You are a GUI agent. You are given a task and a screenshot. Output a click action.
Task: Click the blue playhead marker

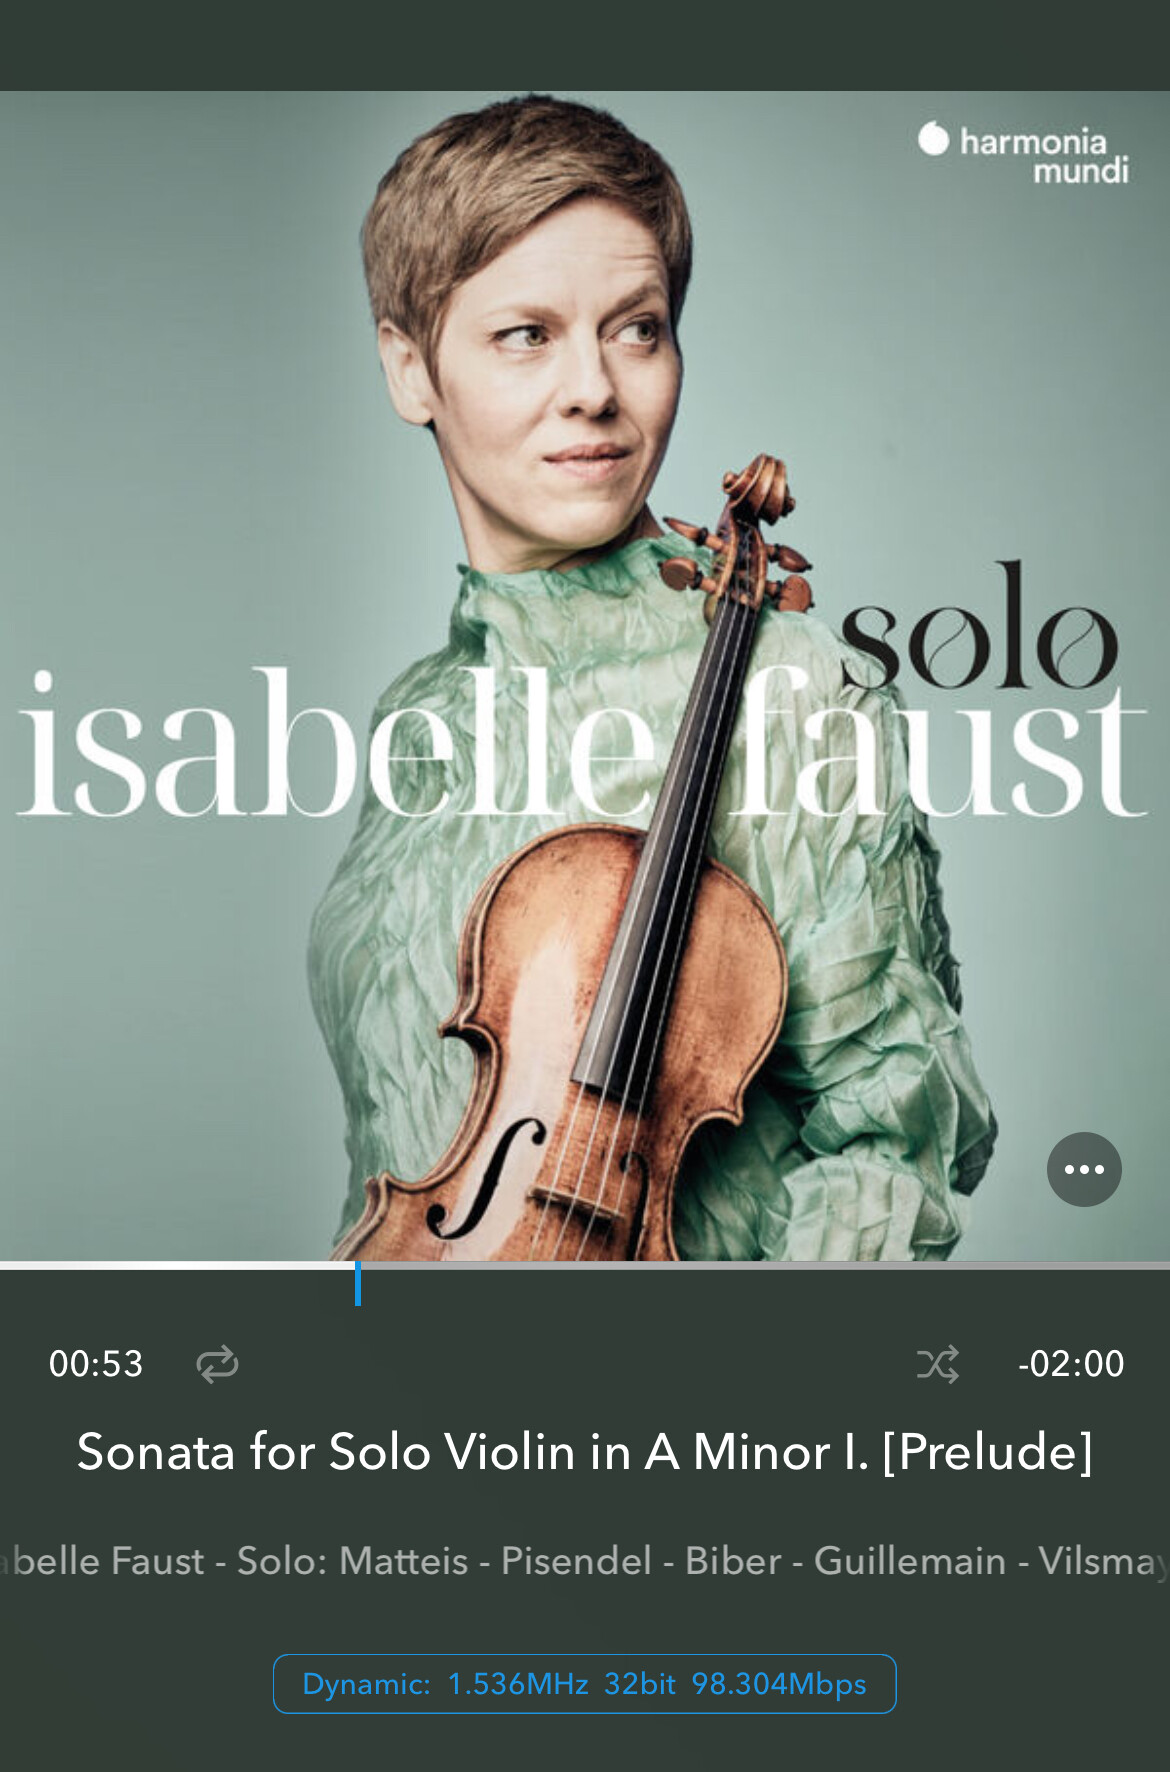tap(358, 1283)
